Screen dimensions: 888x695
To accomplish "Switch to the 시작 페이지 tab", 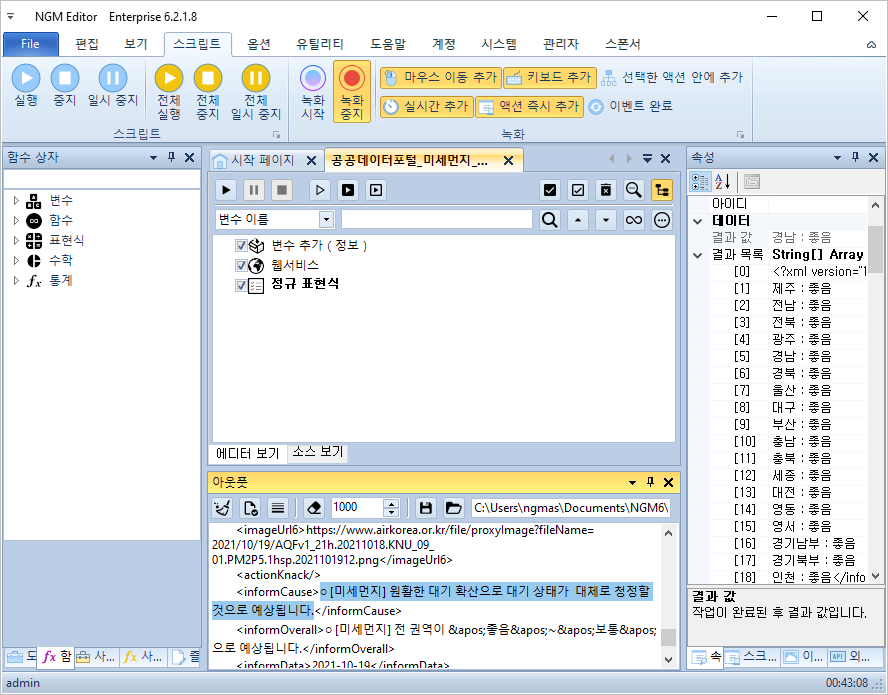I will coord(262,160).
